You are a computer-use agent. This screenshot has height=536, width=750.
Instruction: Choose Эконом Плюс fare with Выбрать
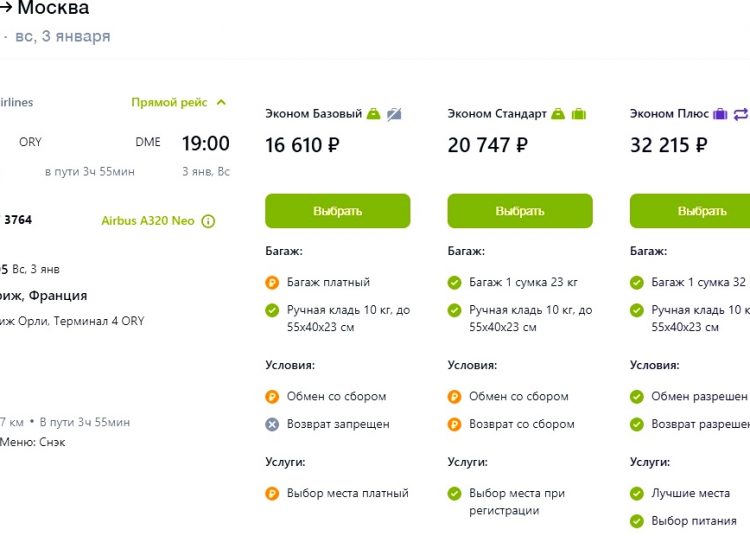pos(690,211)
